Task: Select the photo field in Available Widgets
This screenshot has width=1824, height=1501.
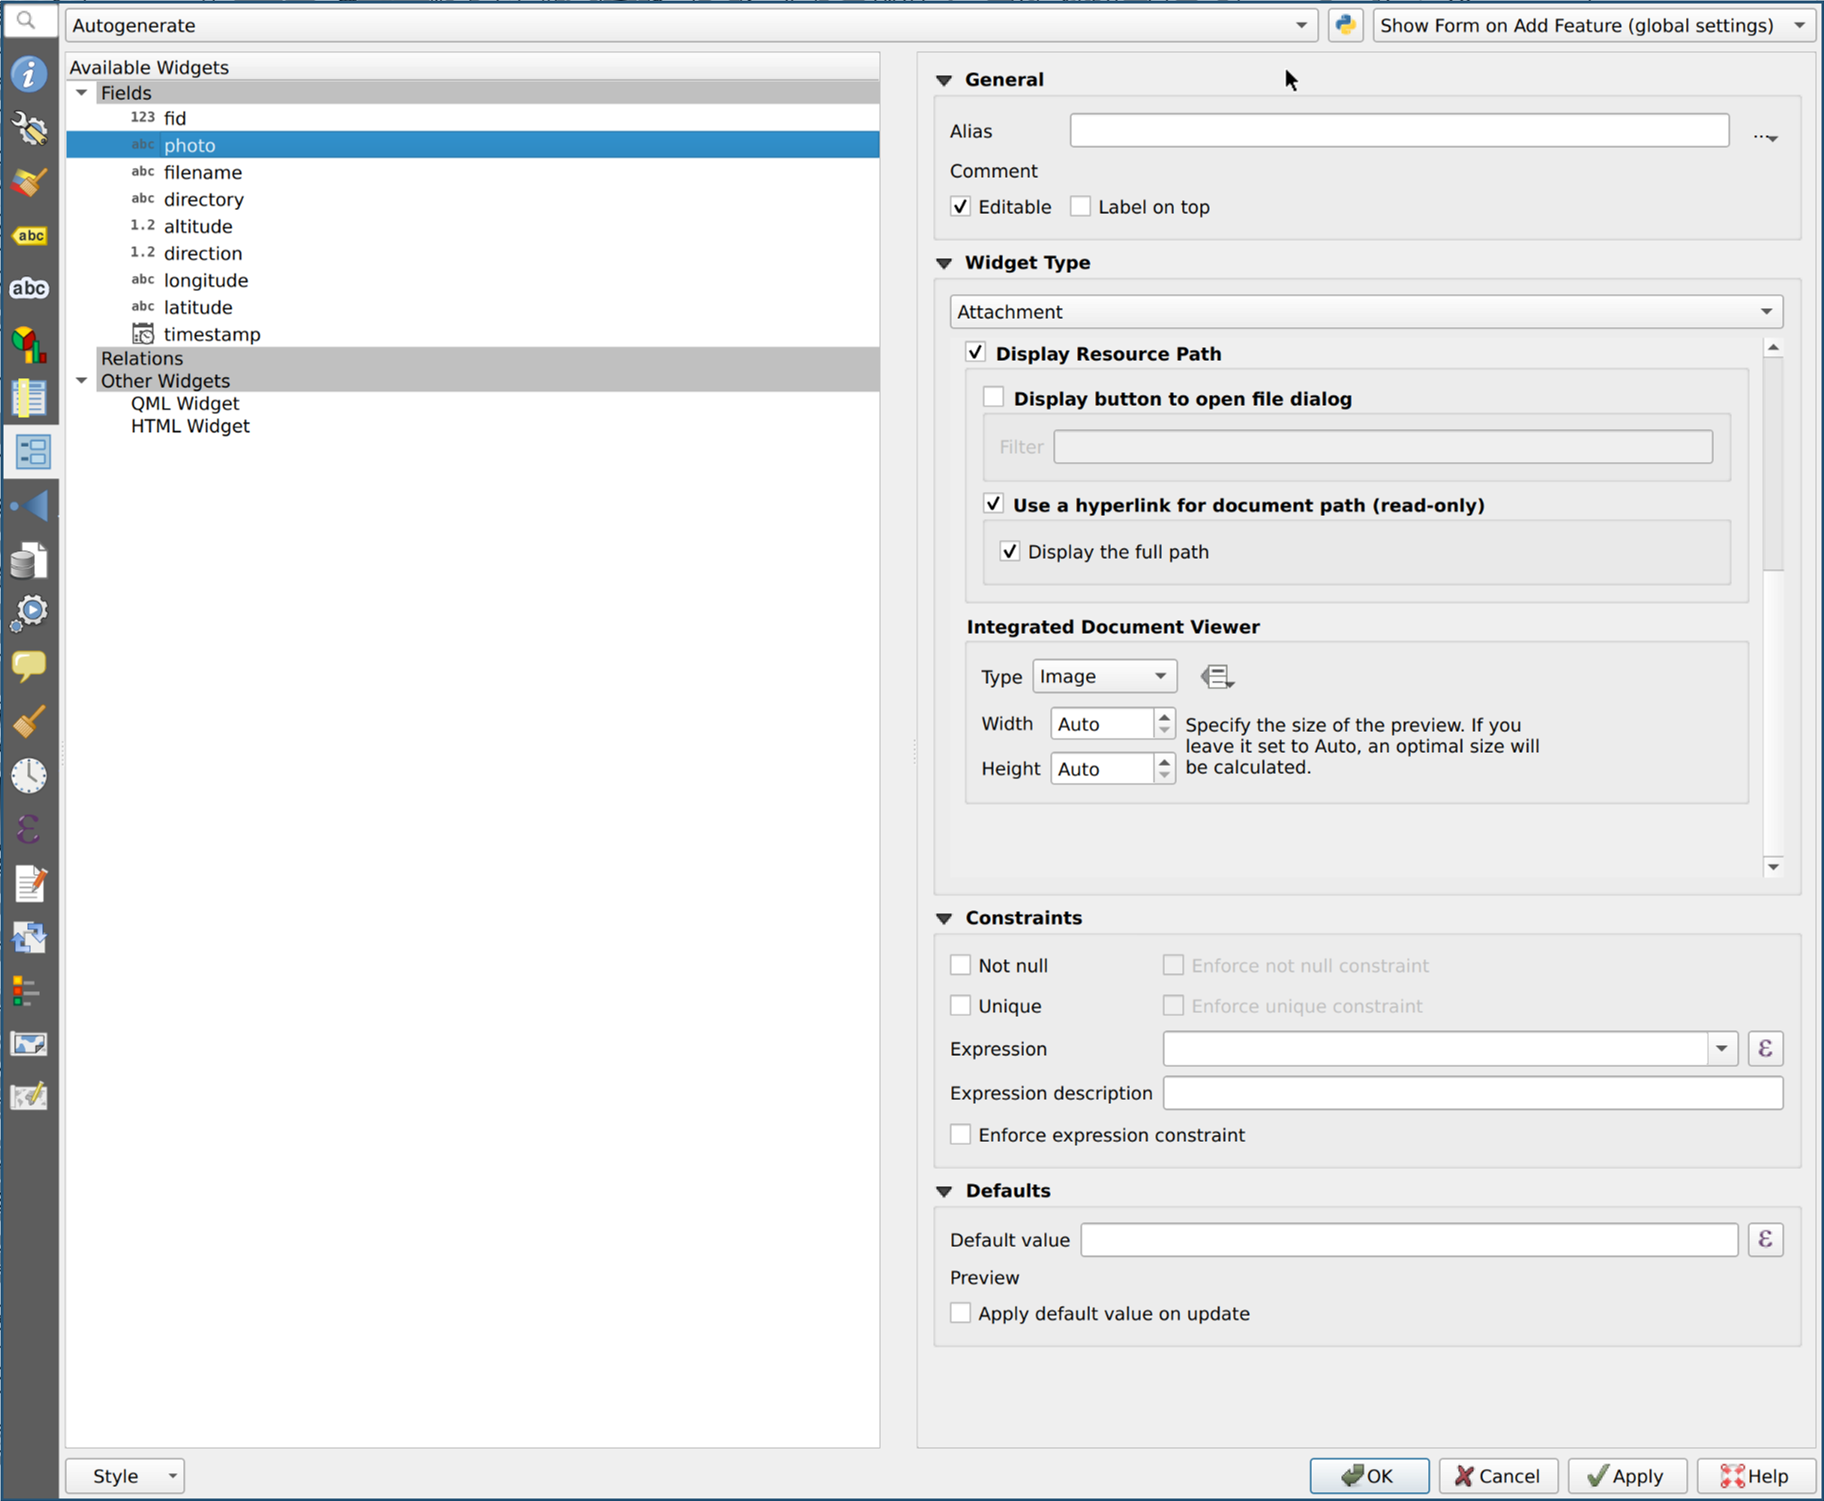Action: pyautogui.click(x=190, y=144)
